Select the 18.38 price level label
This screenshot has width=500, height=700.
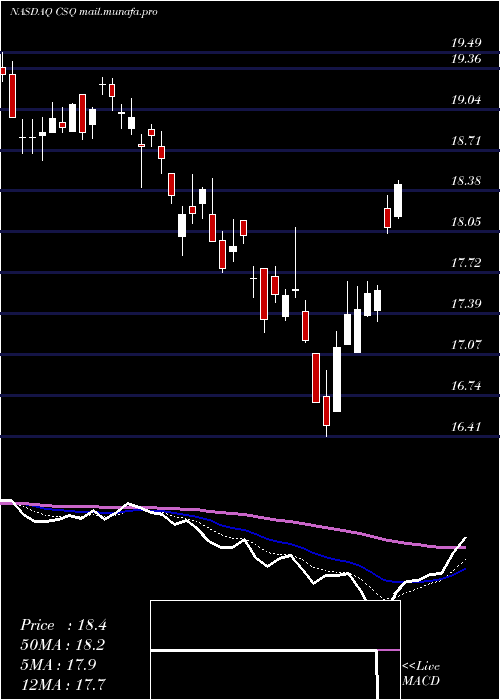[x=466, y=181]
